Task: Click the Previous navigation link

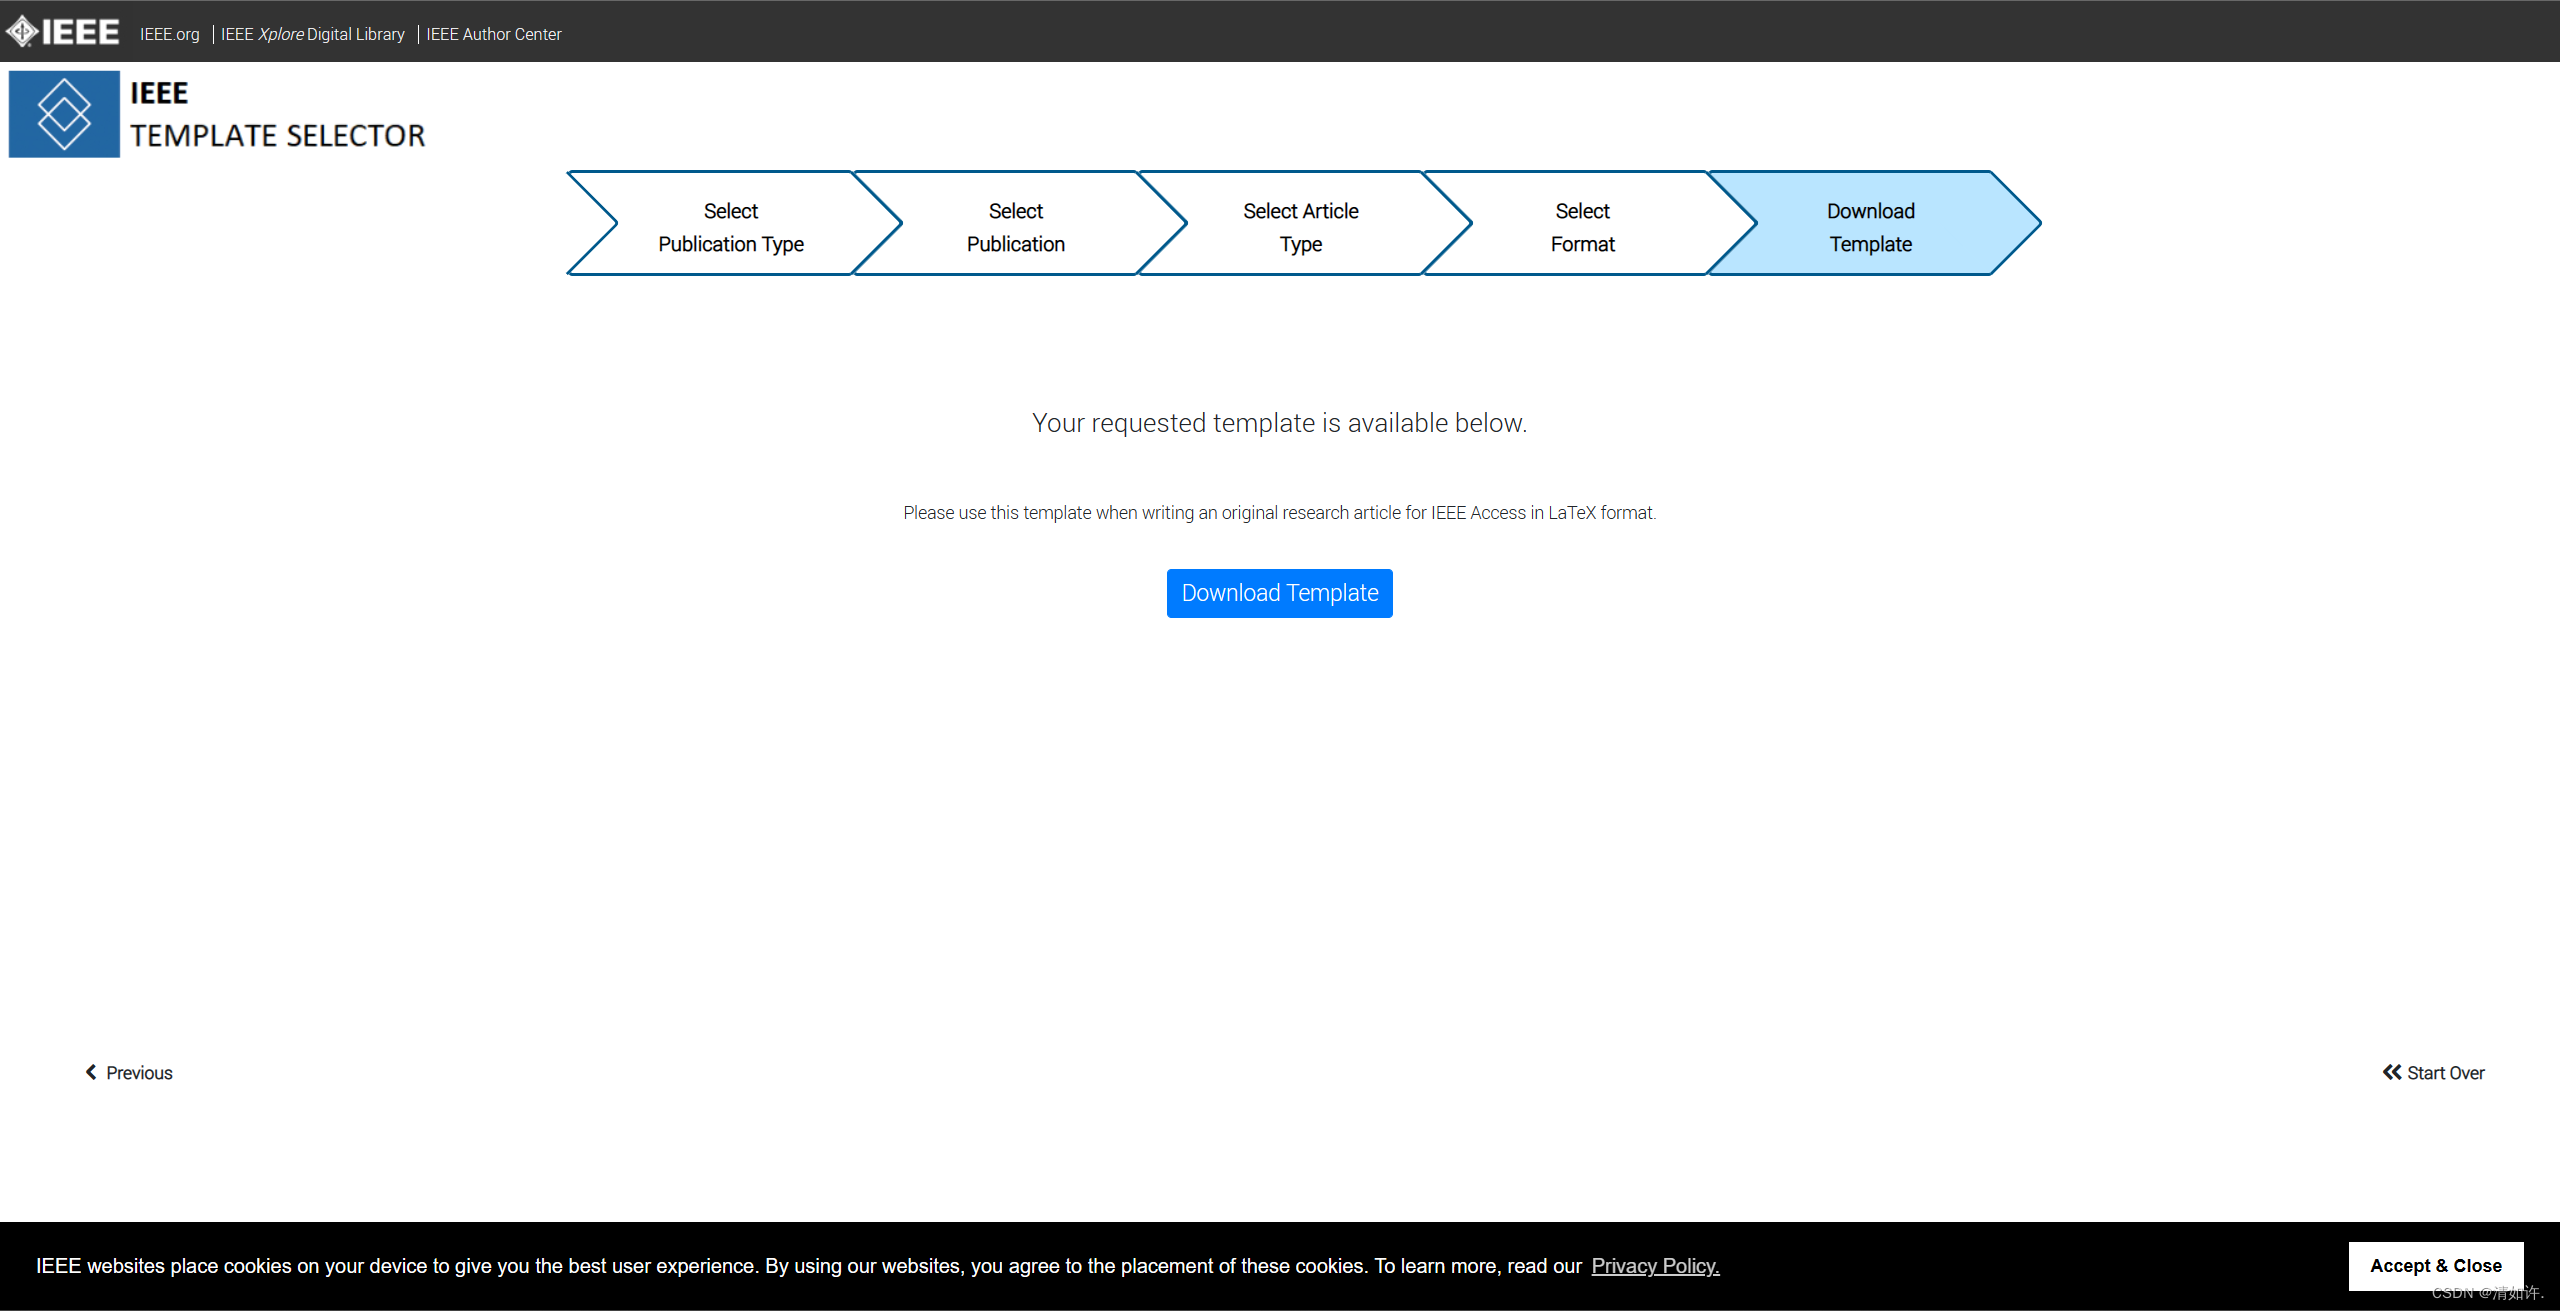Action: click(x=130, y=1072)
